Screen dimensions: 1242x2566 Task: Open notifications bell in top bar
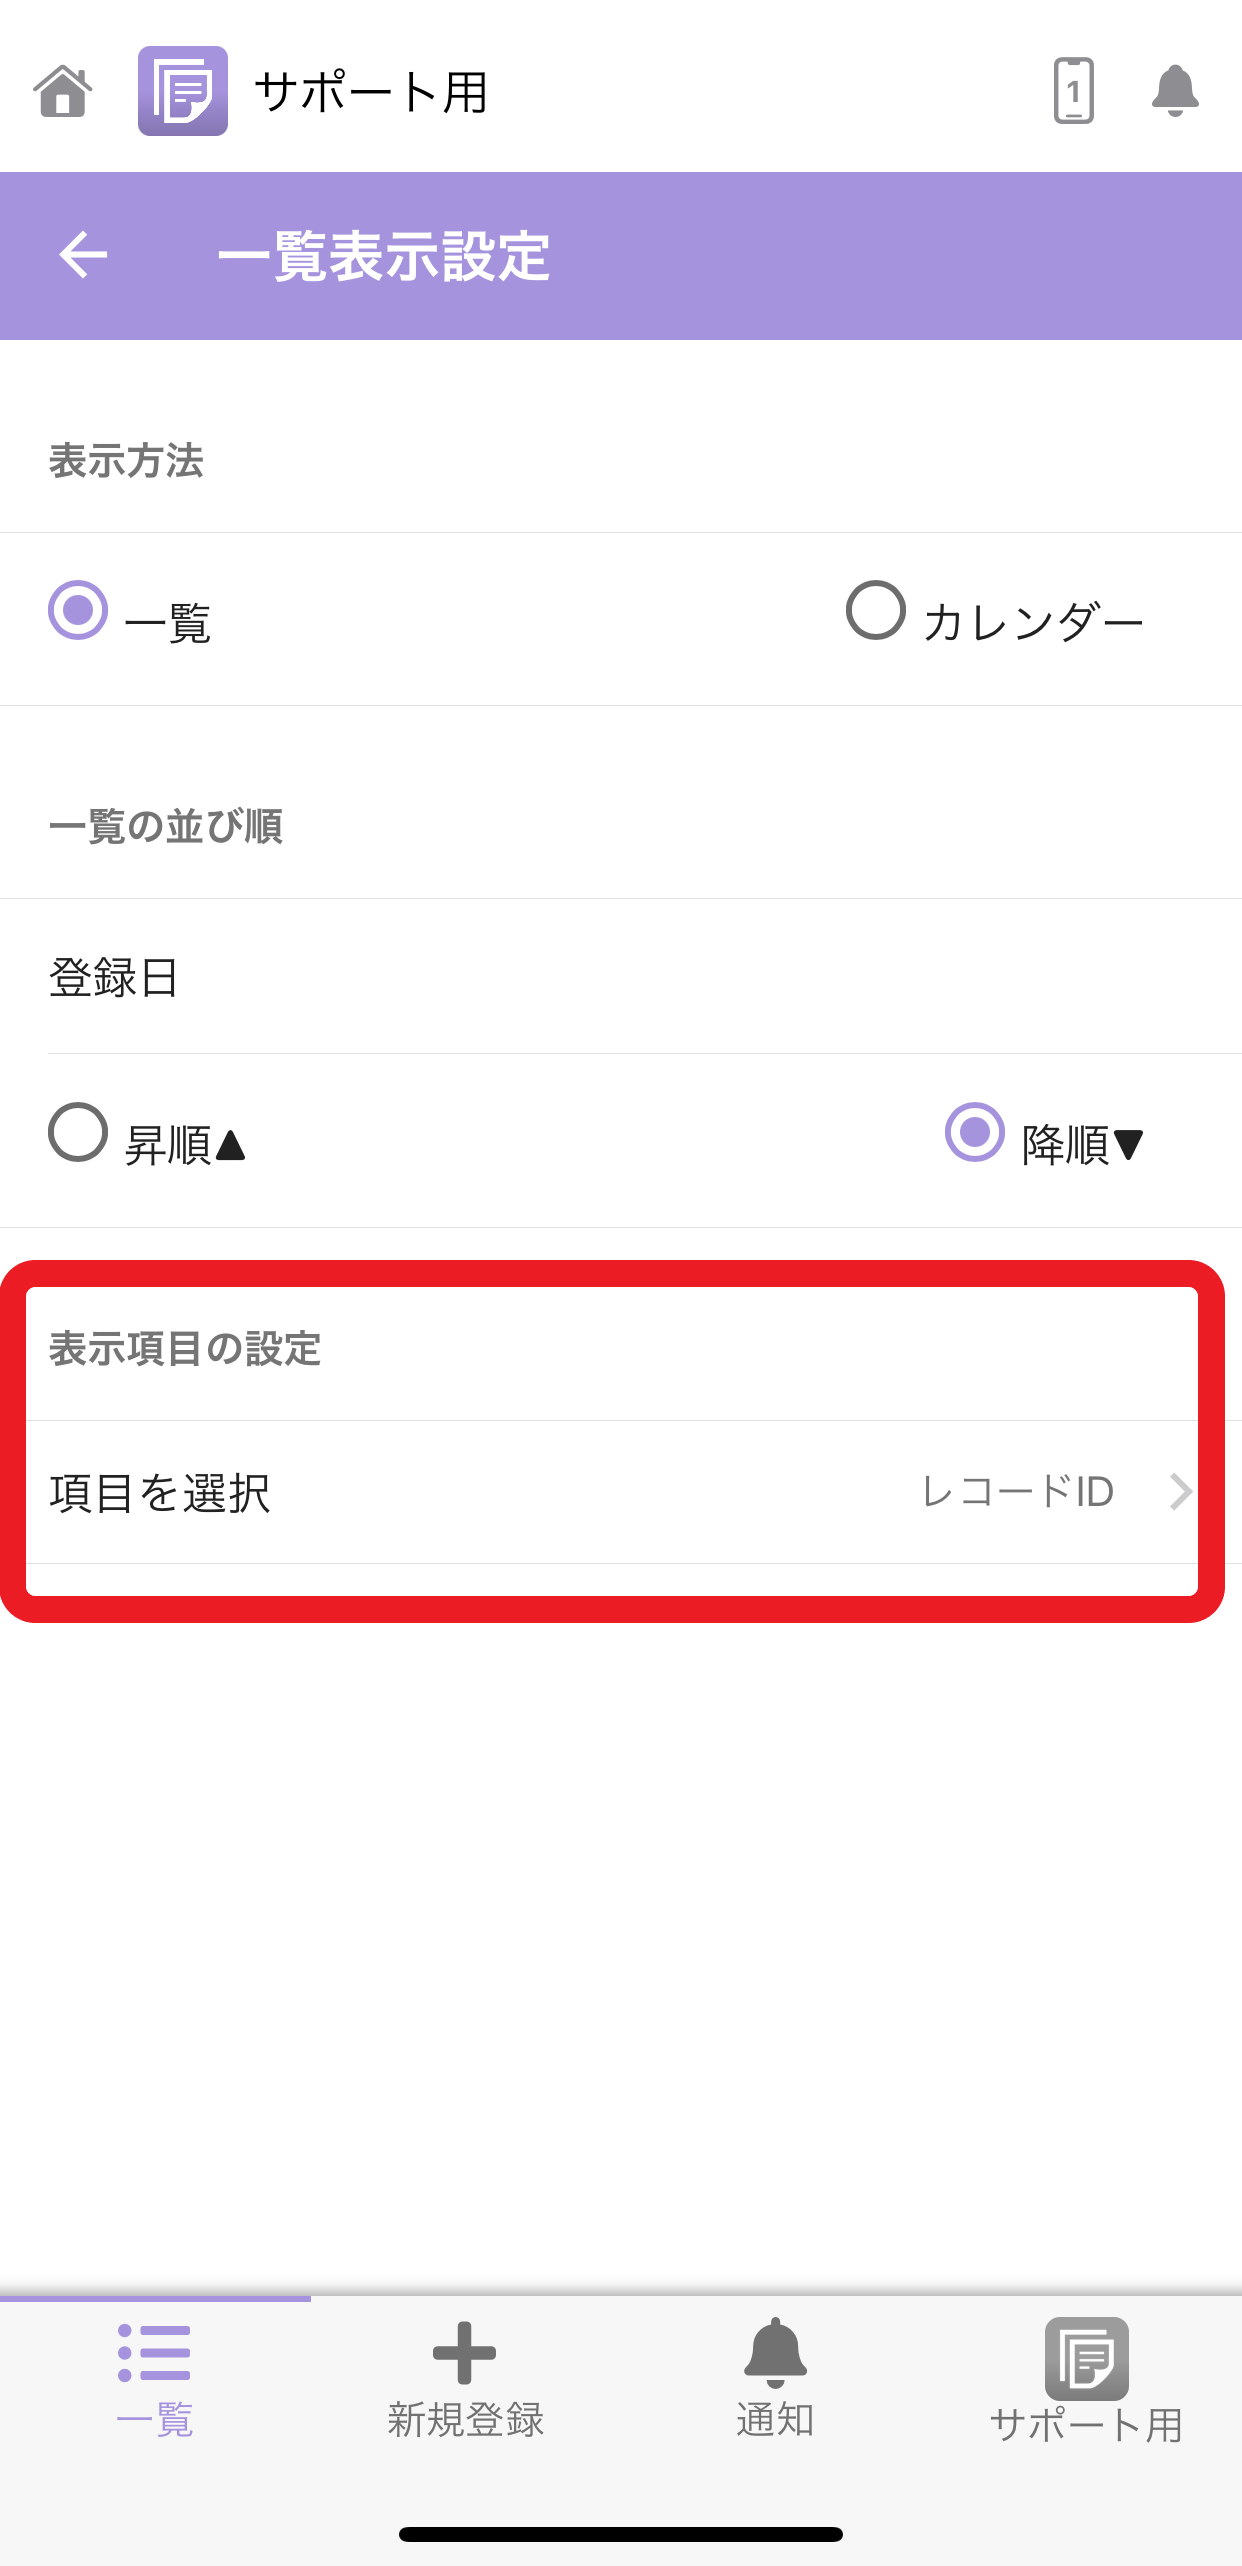tap(1175, 91)
